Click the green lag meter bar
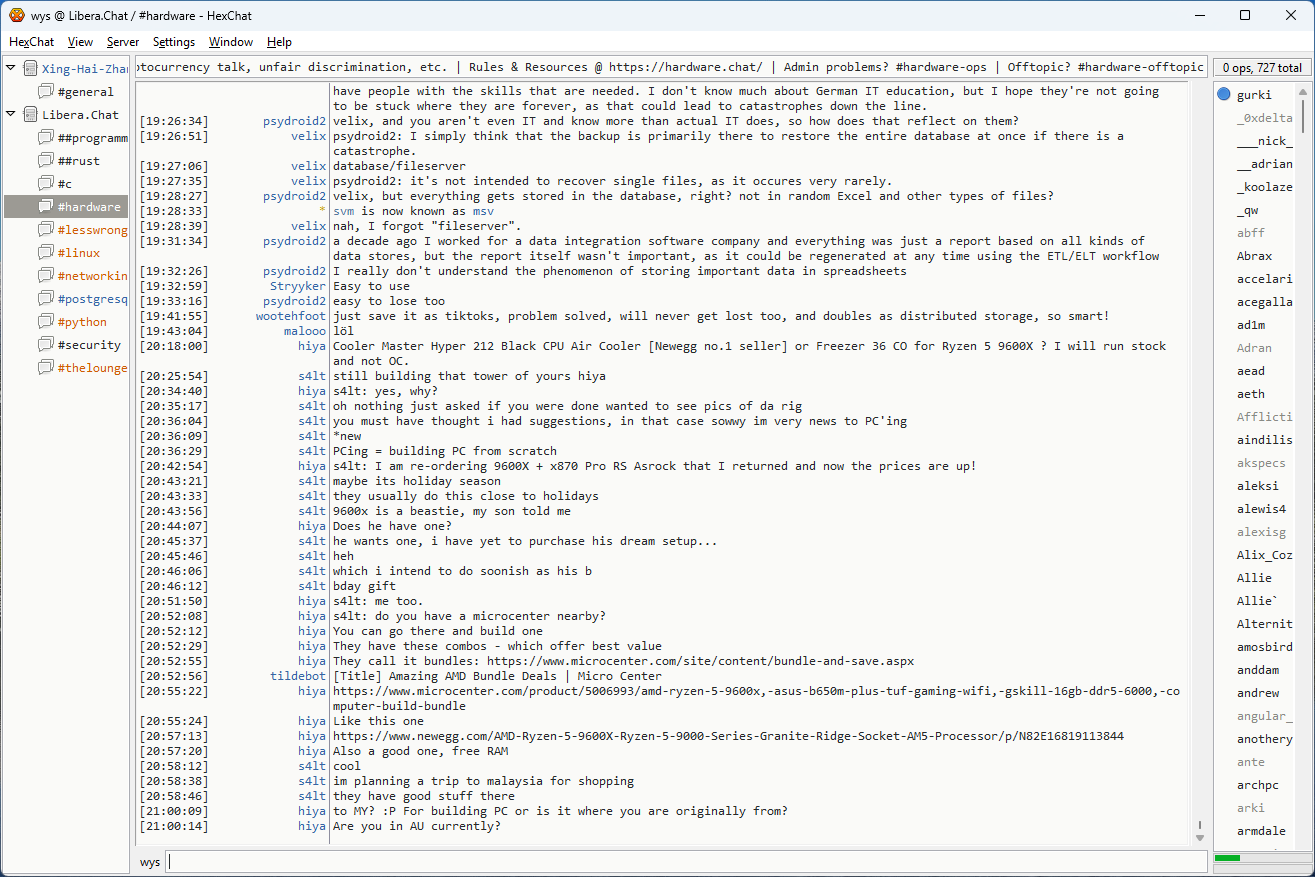This screenshot has width=1315, height=877. [1227, 858]
